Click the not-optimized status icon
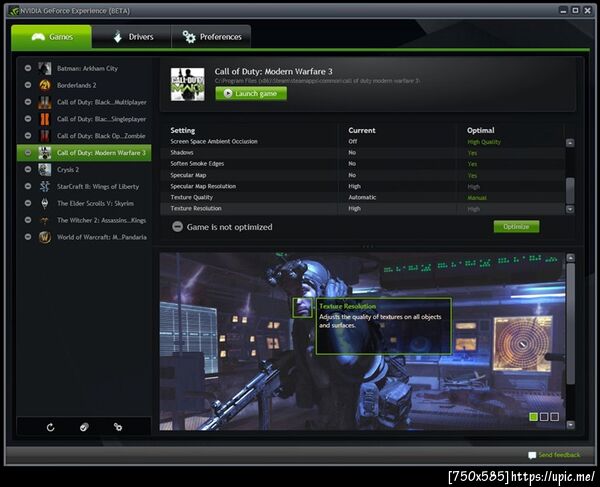Viewport: 600px width, 487px height. point(177,226)
